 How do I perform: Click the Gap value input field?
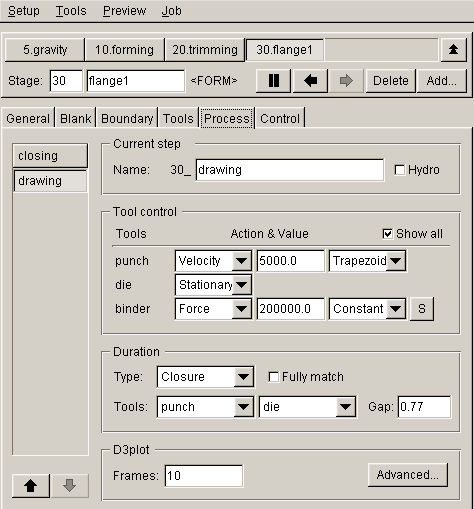pos(424,407)
